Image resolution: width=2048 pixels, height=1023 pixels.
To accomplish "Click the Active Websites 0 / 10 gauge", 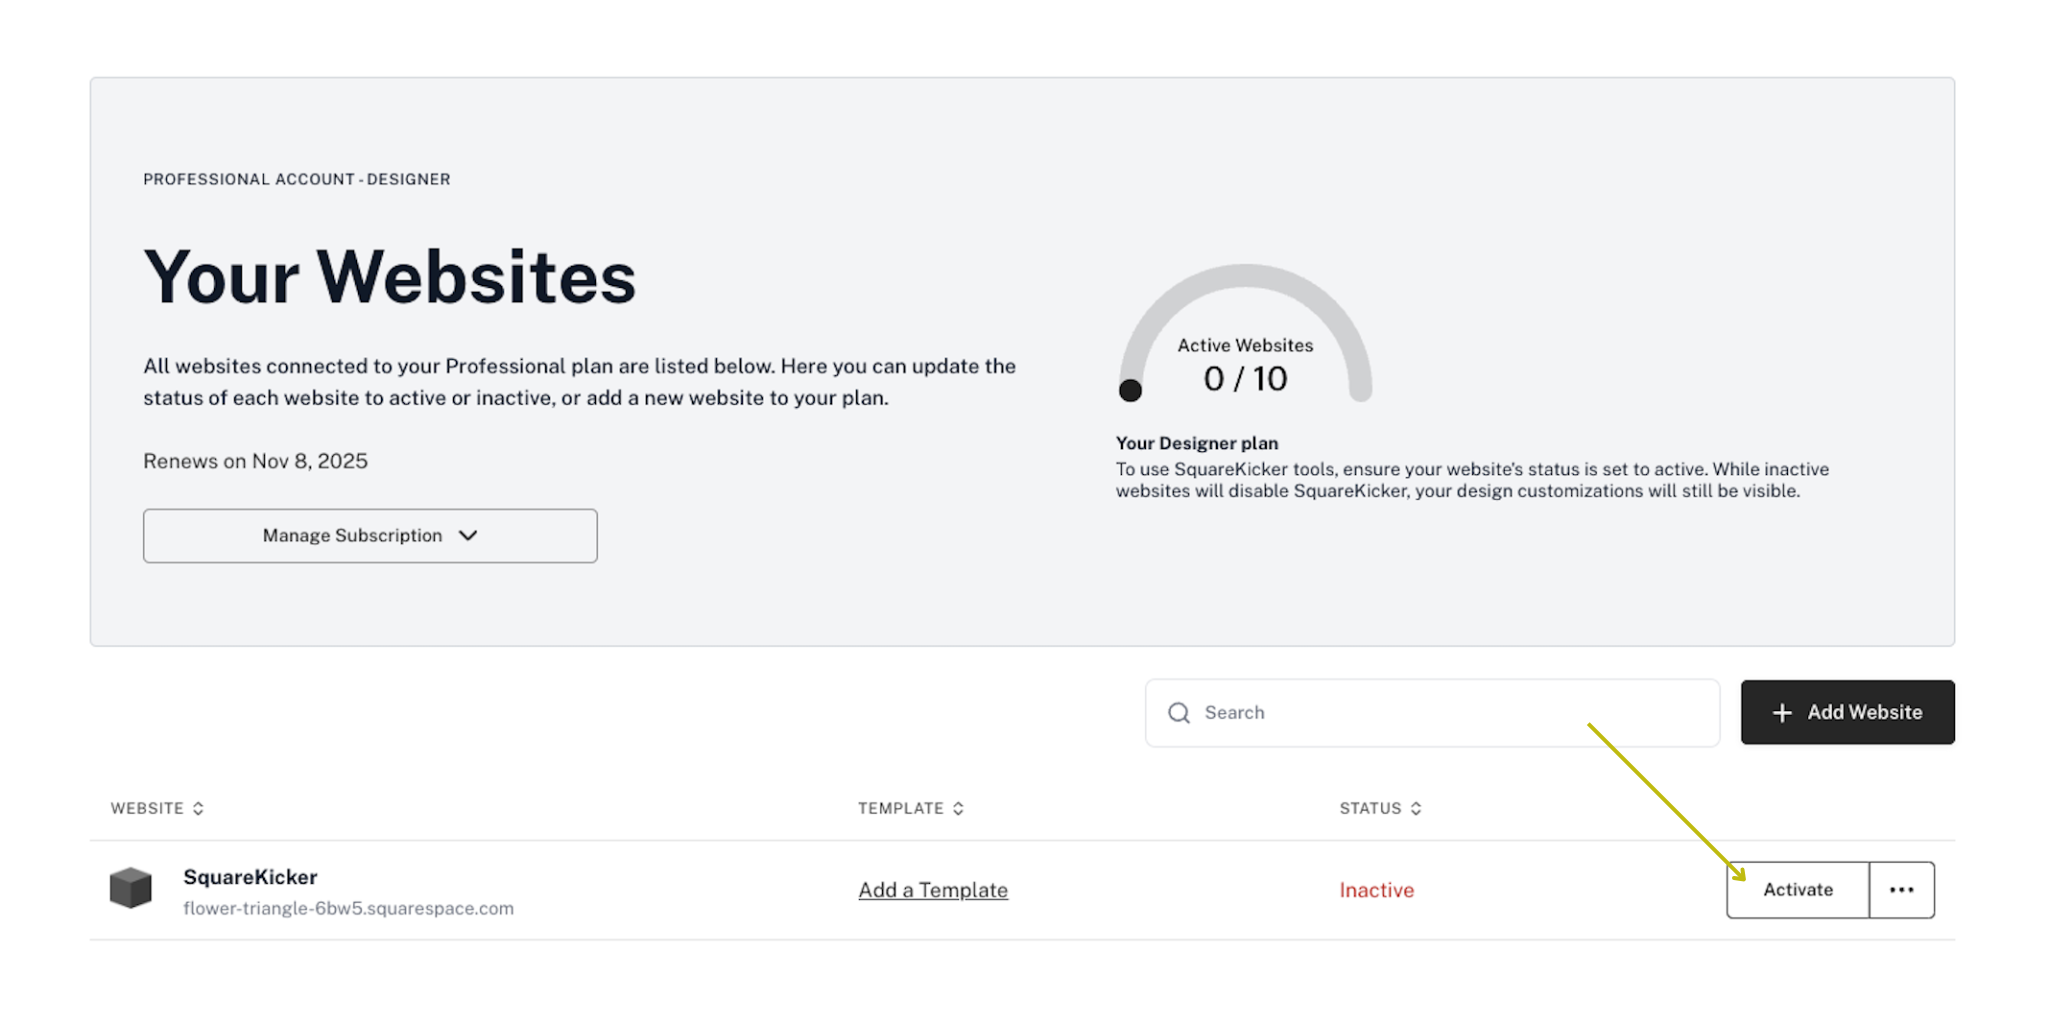I will tap(1245, 333).
